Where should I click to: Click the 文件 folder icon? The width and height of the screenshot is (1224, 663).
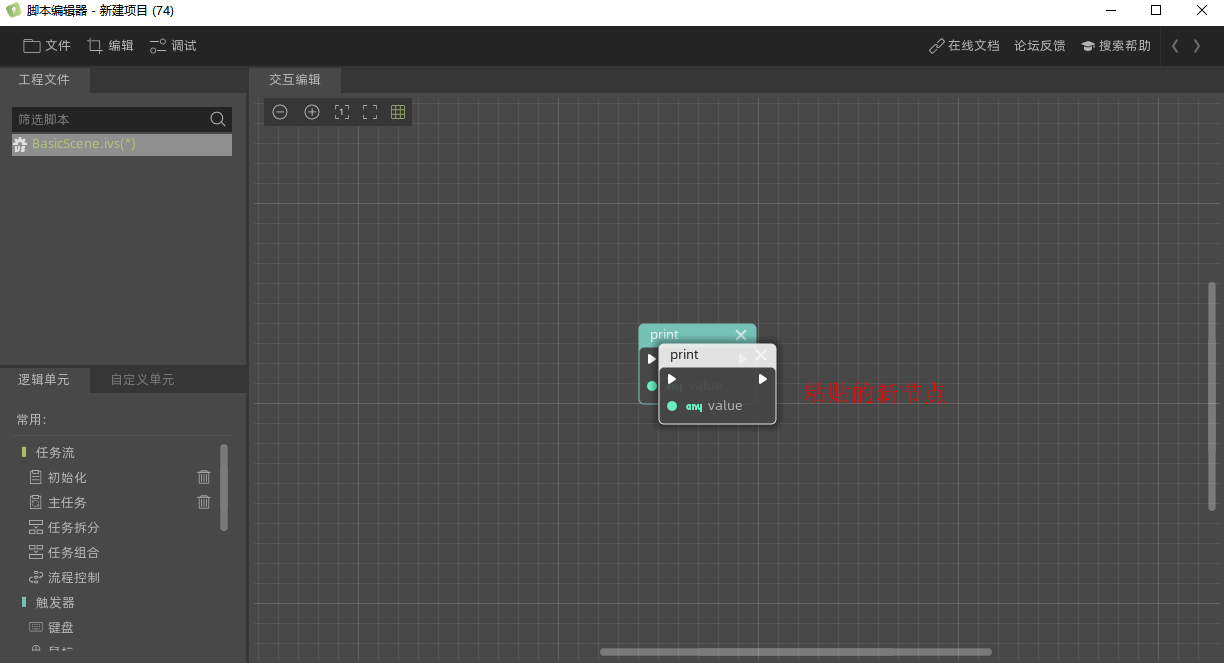click(32, 46)
